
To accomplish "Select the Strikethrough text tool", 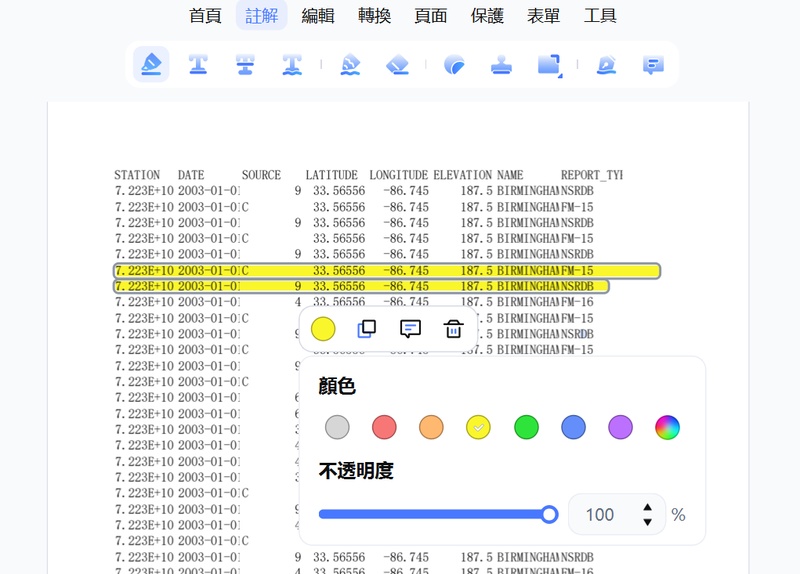I will [245, 65].
